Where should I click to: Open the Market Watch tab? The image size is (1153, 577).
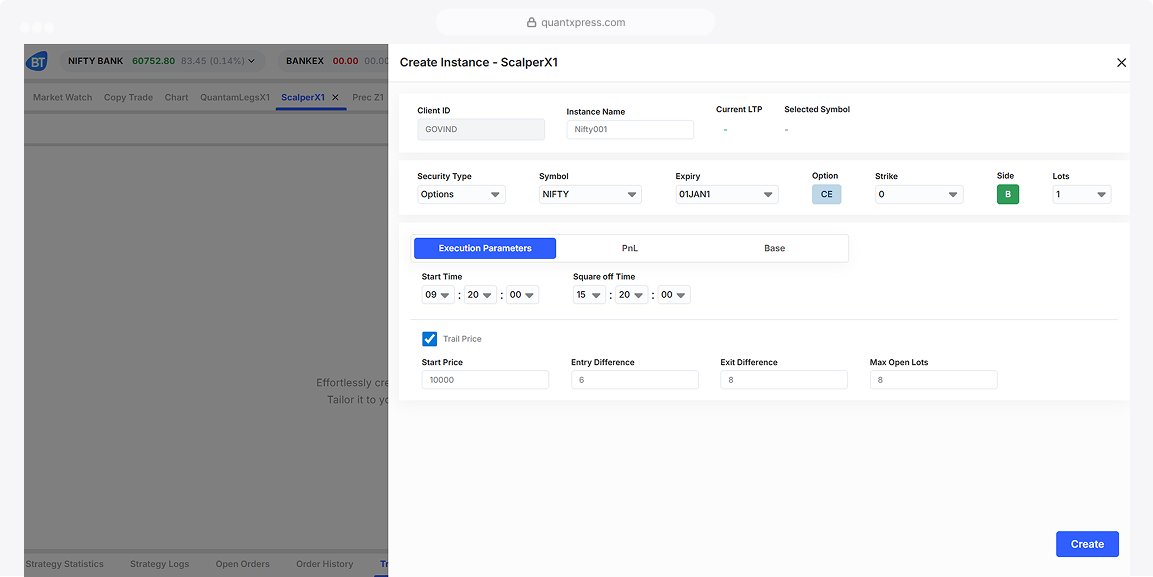click(x=63, y=97)
